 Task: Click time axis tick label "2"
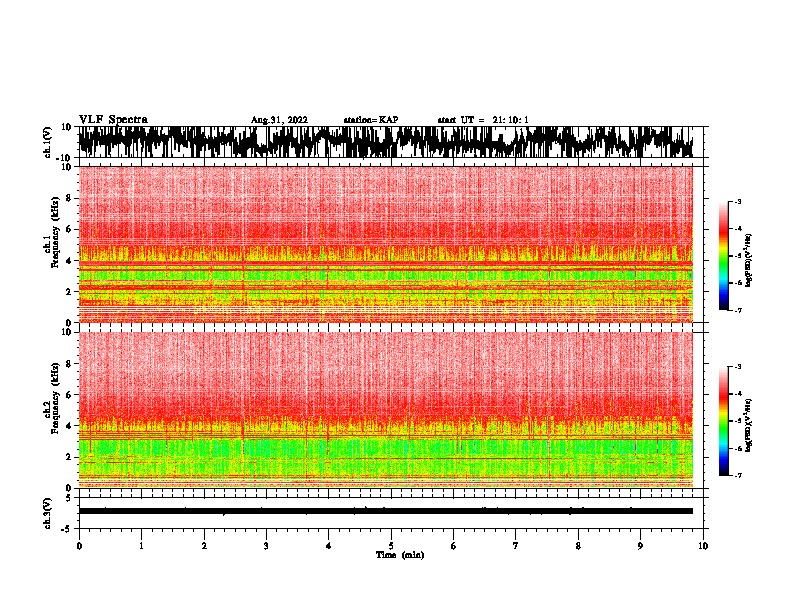(x=204, y=546)
